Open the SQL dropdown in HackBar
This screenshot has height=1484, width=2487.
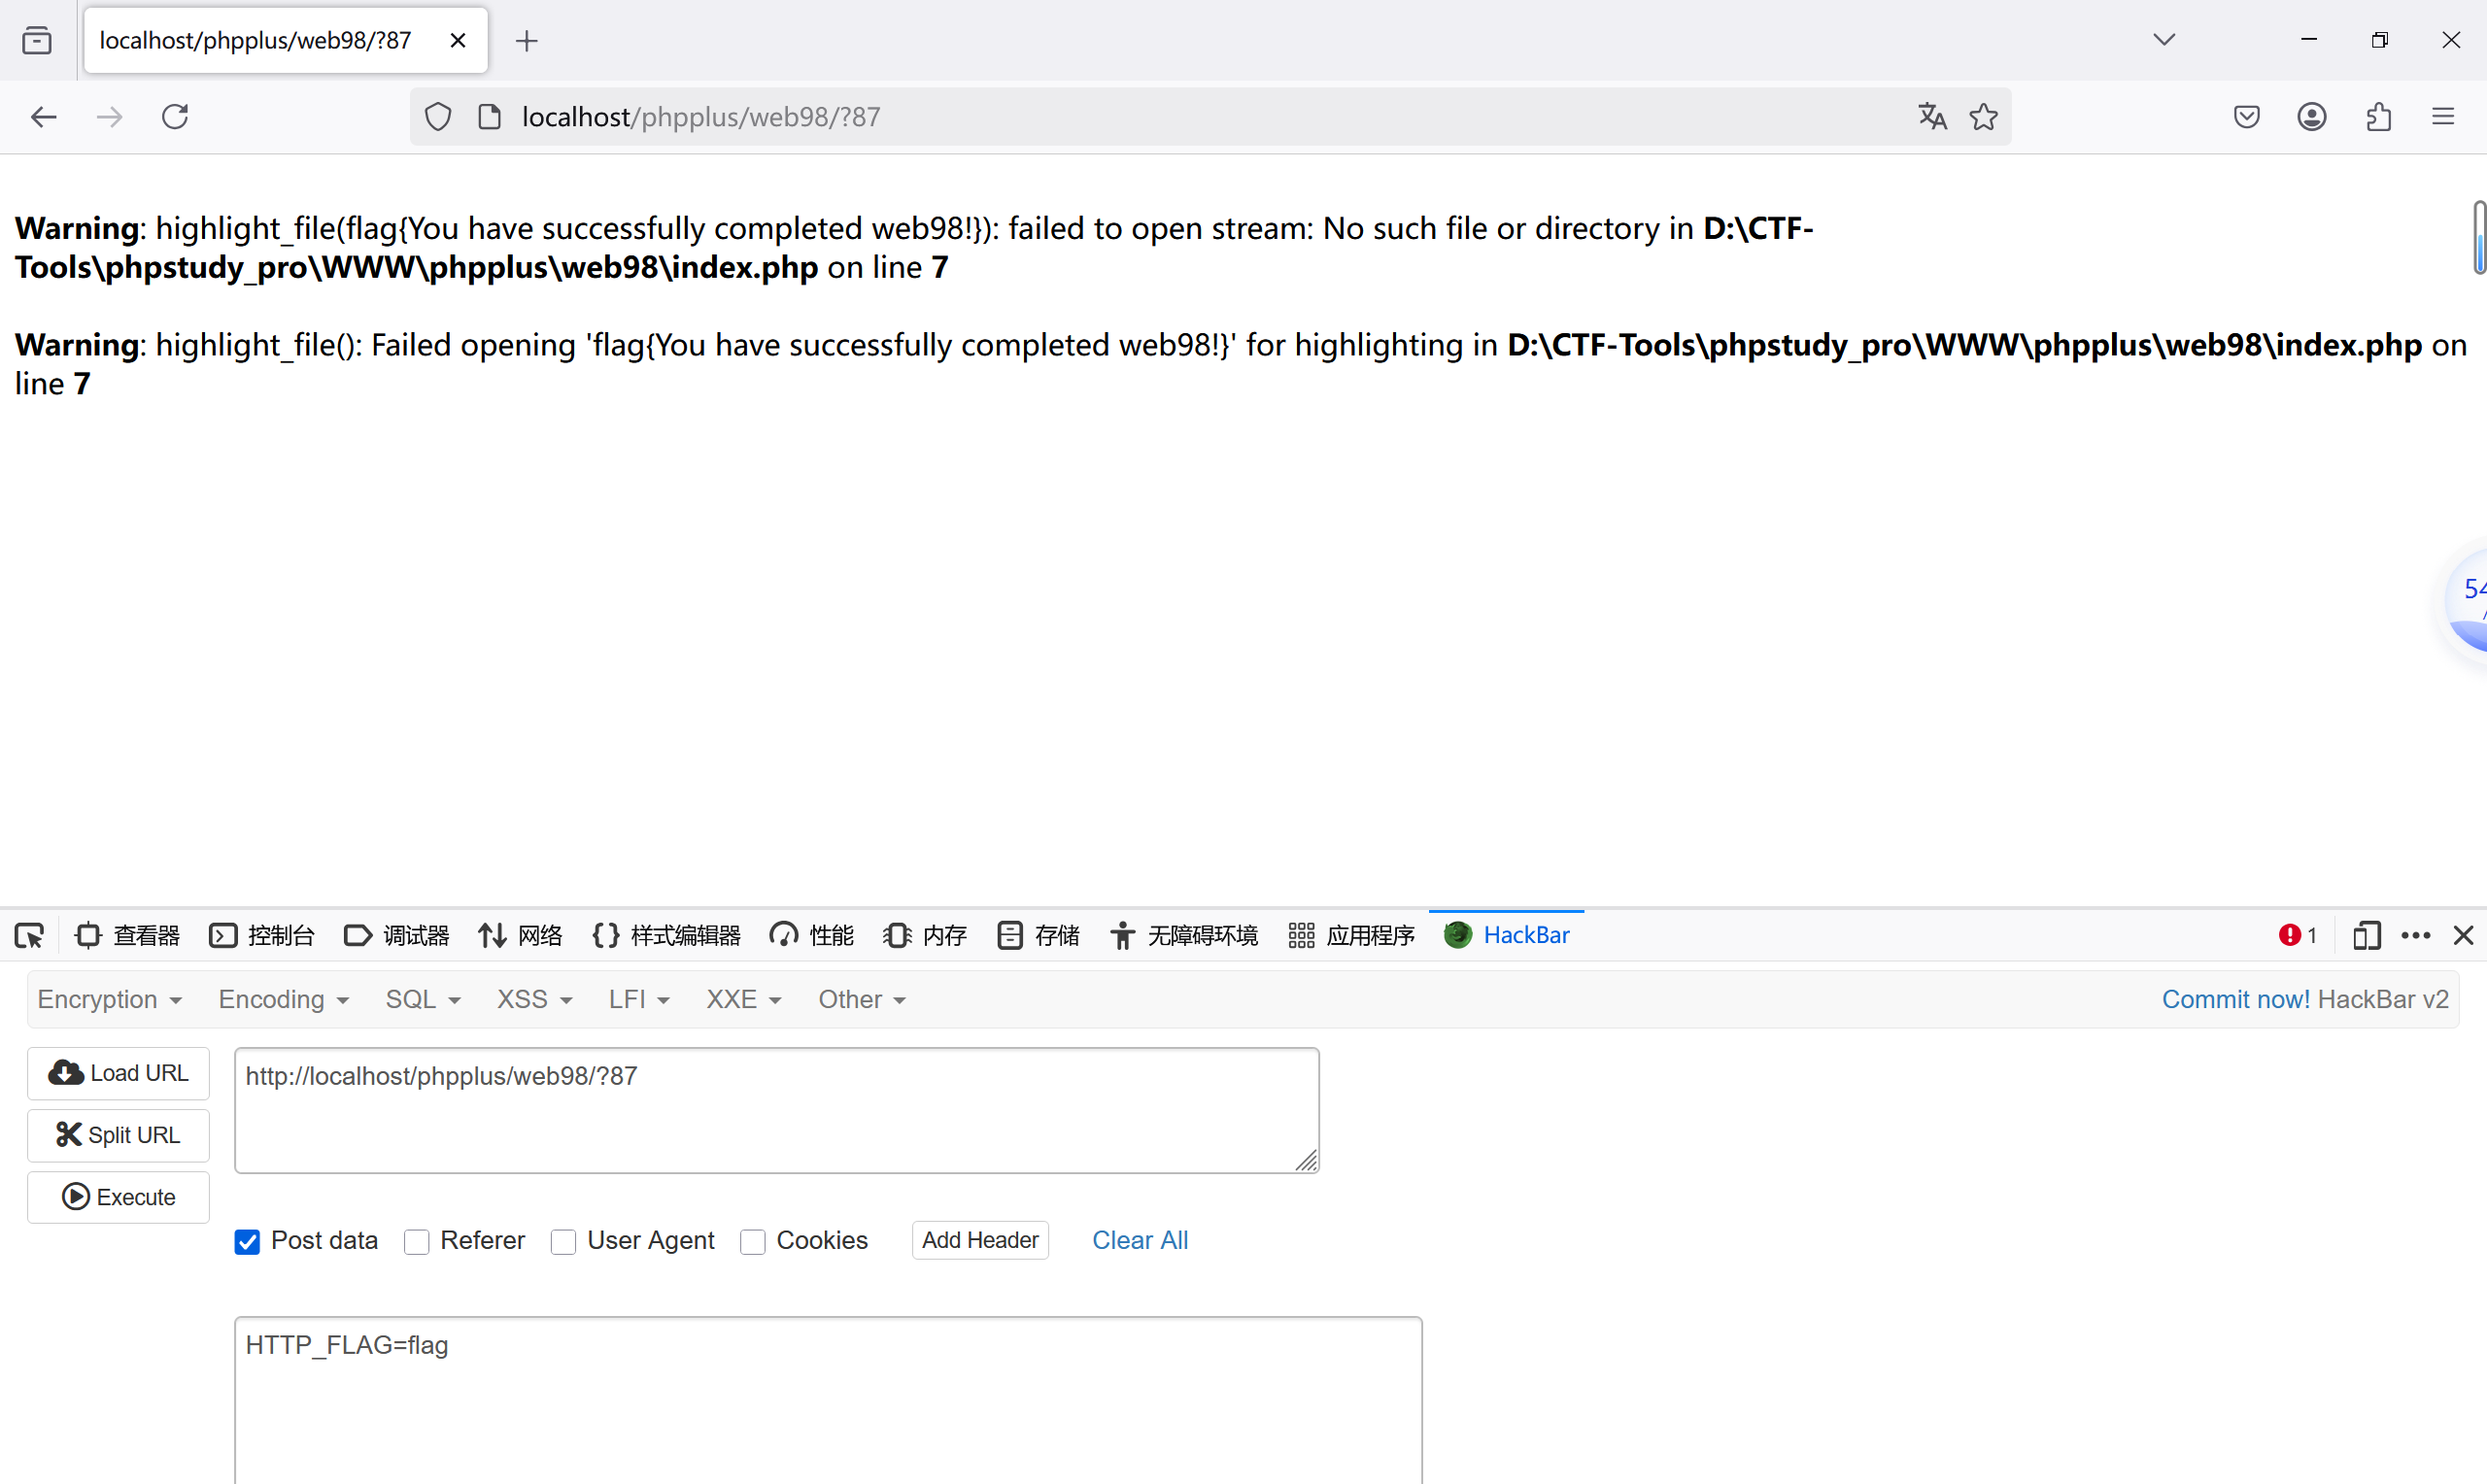(422, 999)
